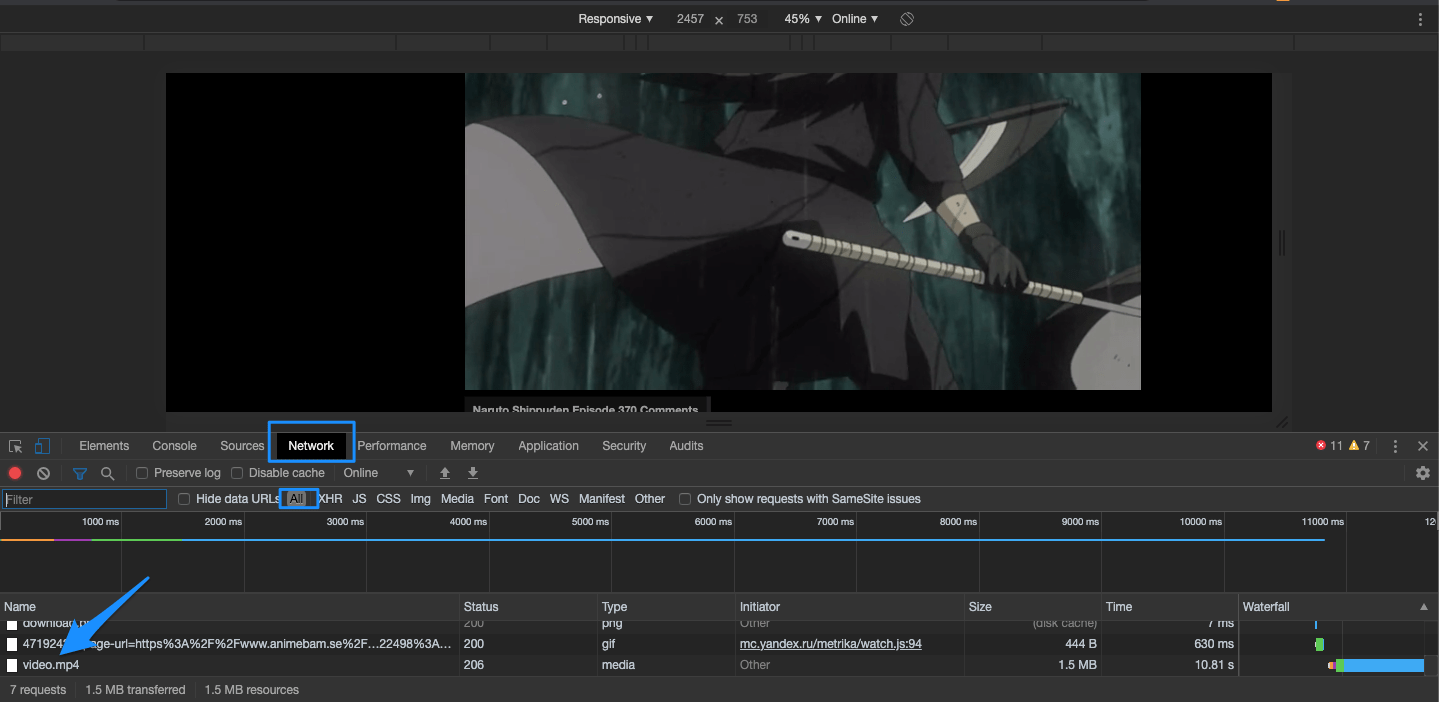This screenshot has width=1439, height=702.
Task: Click into the Filter text field
Action: 84,499
